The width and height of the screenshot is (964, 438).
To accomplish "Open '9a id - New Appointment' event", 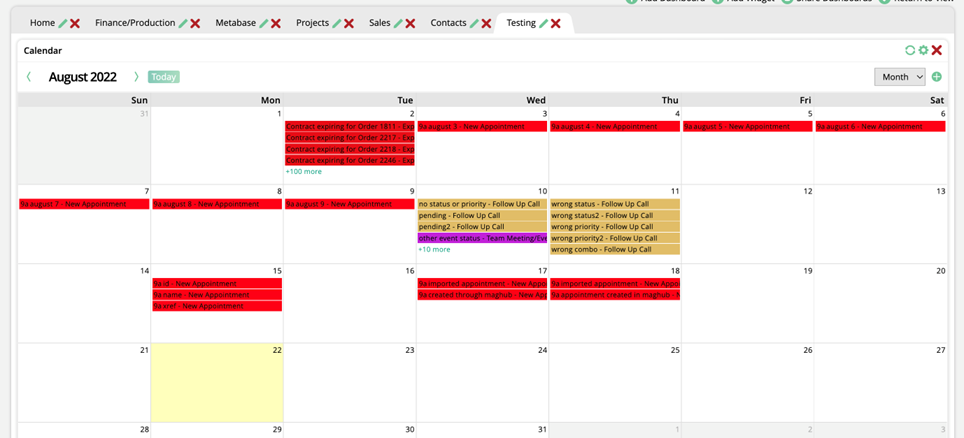I will pos(217,284).
